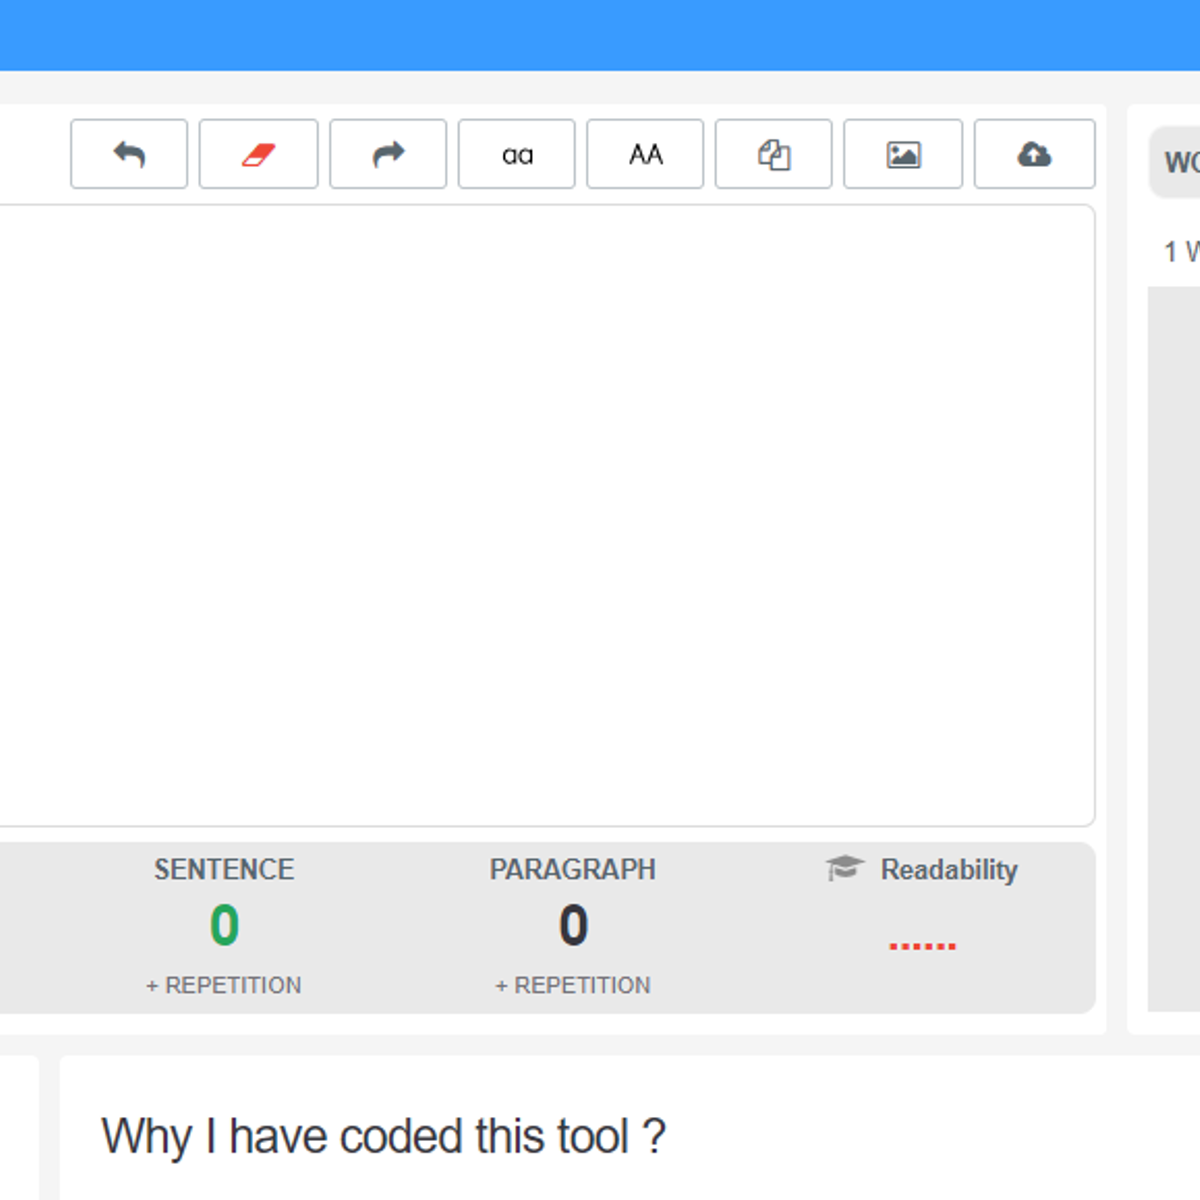Expand + REPETITION under SENTENCE
The height and width of the screenshot is (1200, 1200).
pos(224,985)
